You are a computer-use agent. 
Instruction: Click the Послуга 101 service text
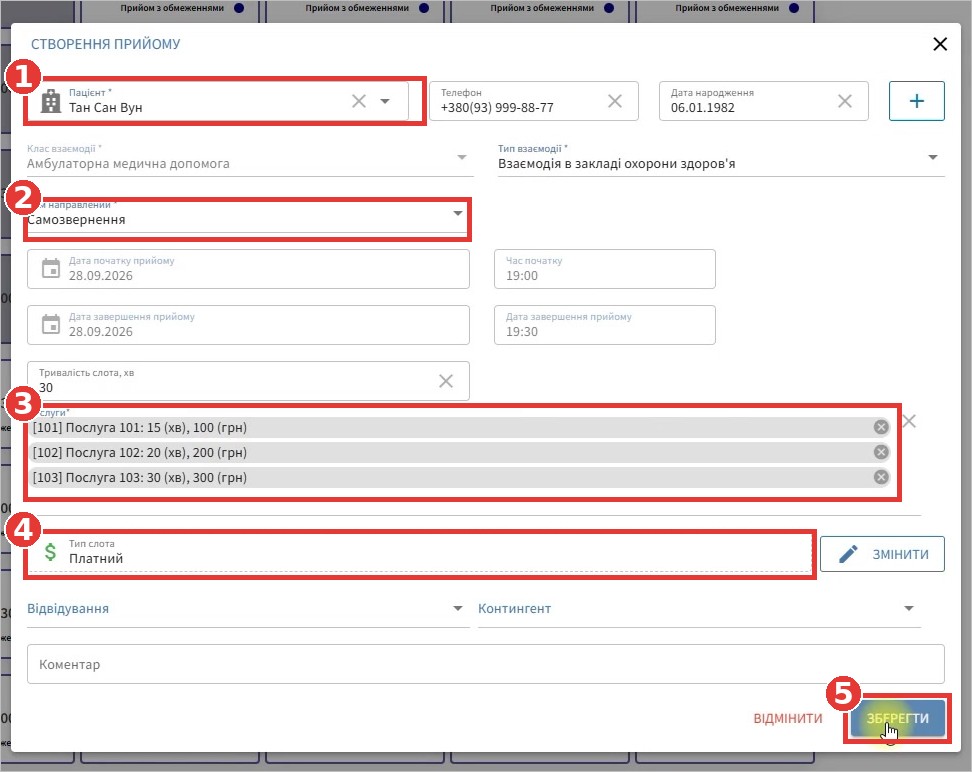140,427
